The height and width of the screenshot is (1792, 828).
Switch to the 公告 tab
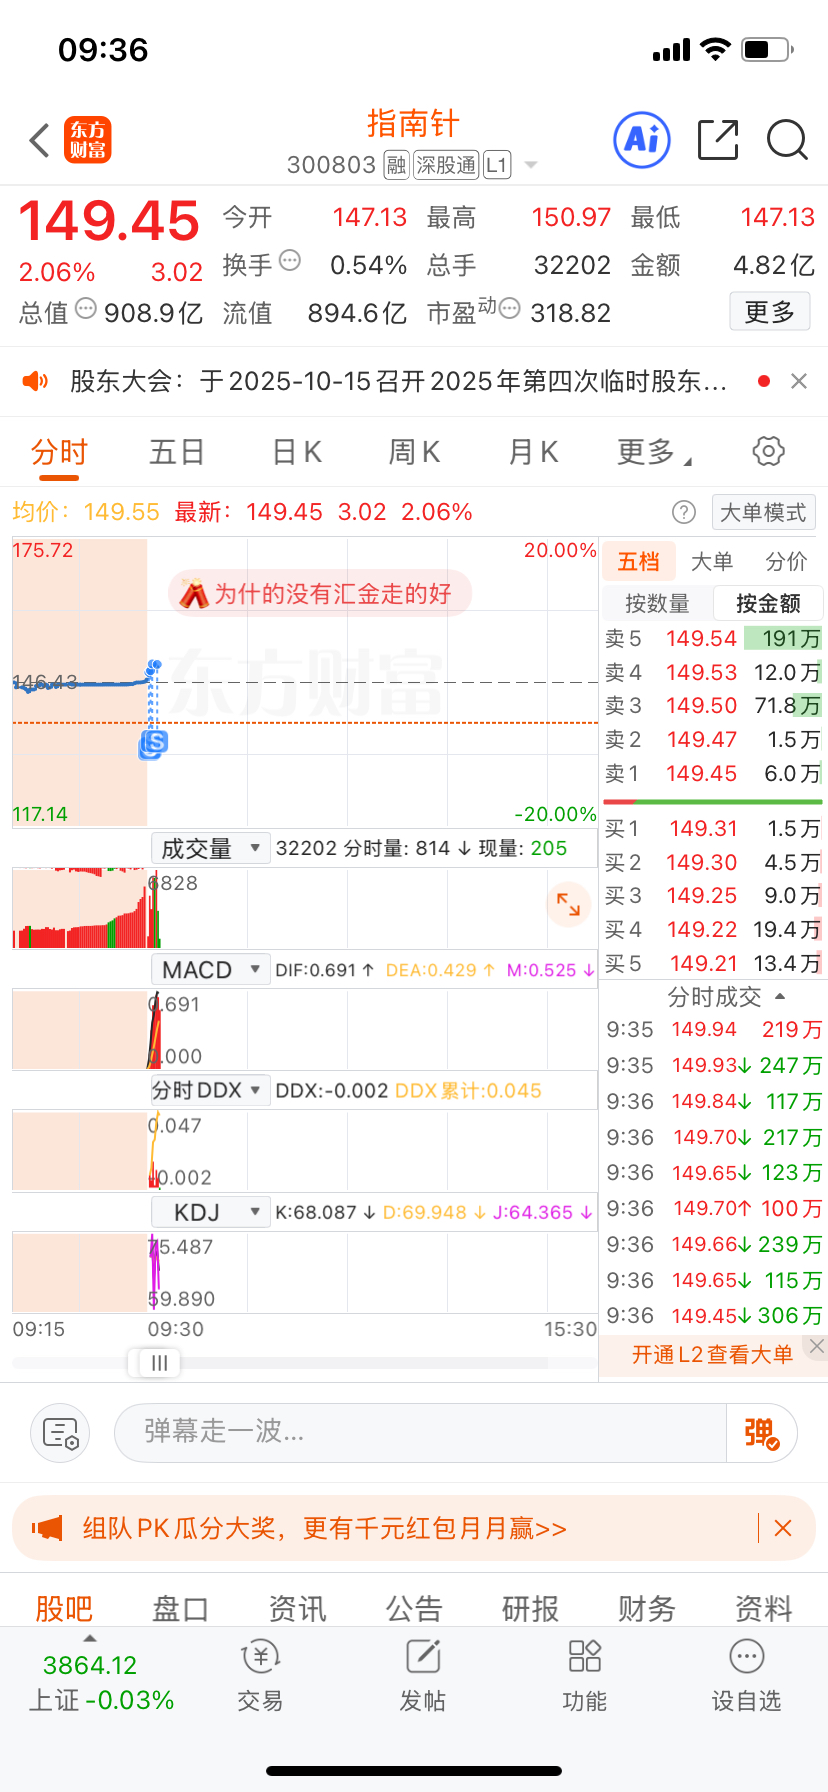point(414,1608)
